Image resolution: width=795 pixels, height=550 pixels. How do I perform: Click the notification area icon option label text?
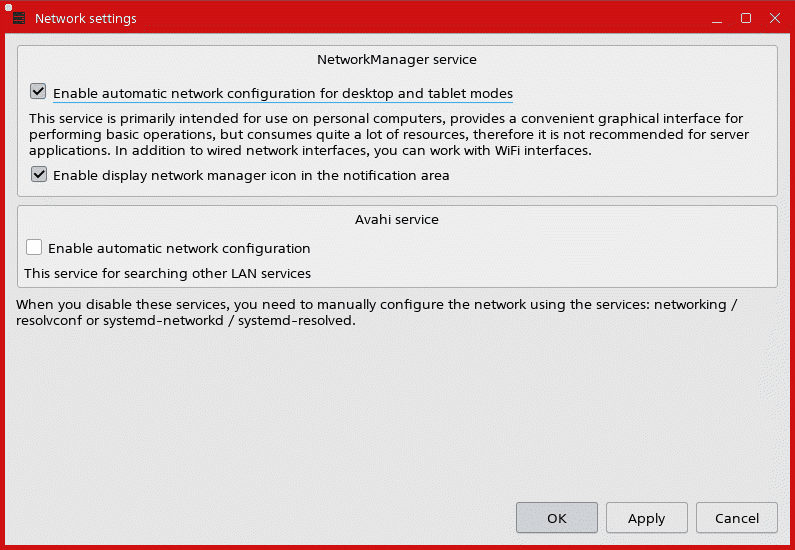[x=251, y=175]
